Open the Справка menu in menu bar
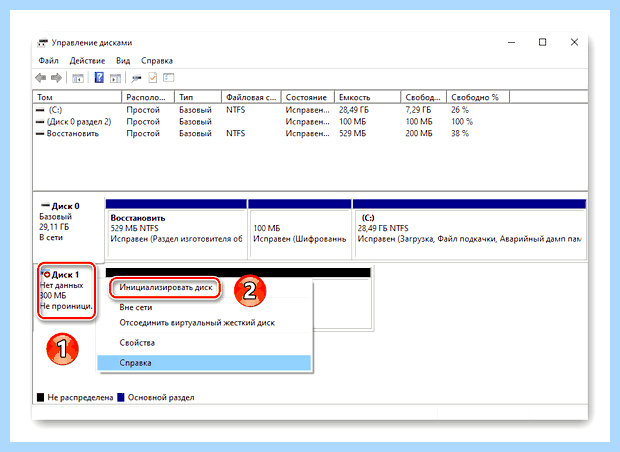The image size is (620, 452). (157, 61)
